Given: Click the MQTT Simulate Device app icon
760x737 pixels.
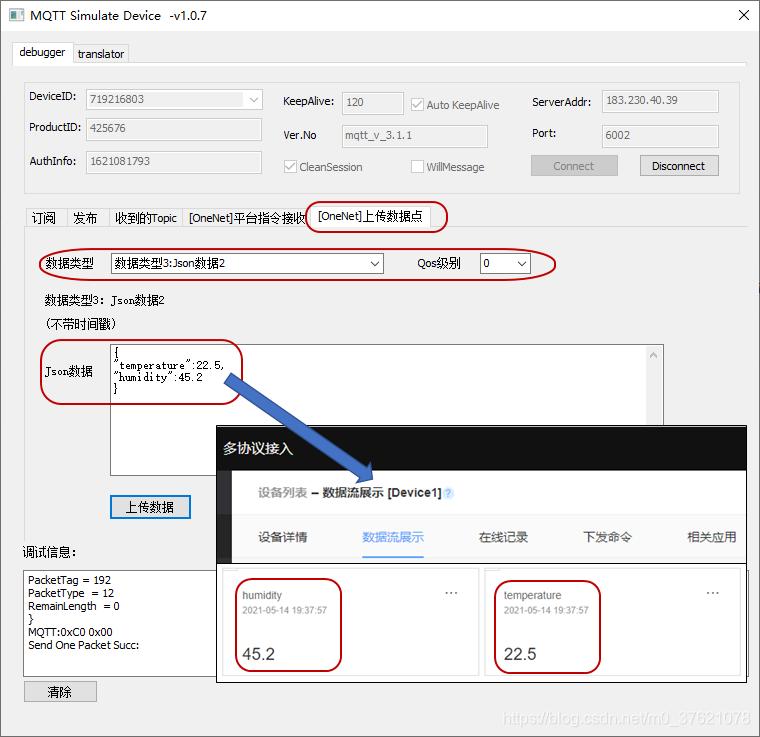Looking at the screenshot, I should click(x=16, y=15).
